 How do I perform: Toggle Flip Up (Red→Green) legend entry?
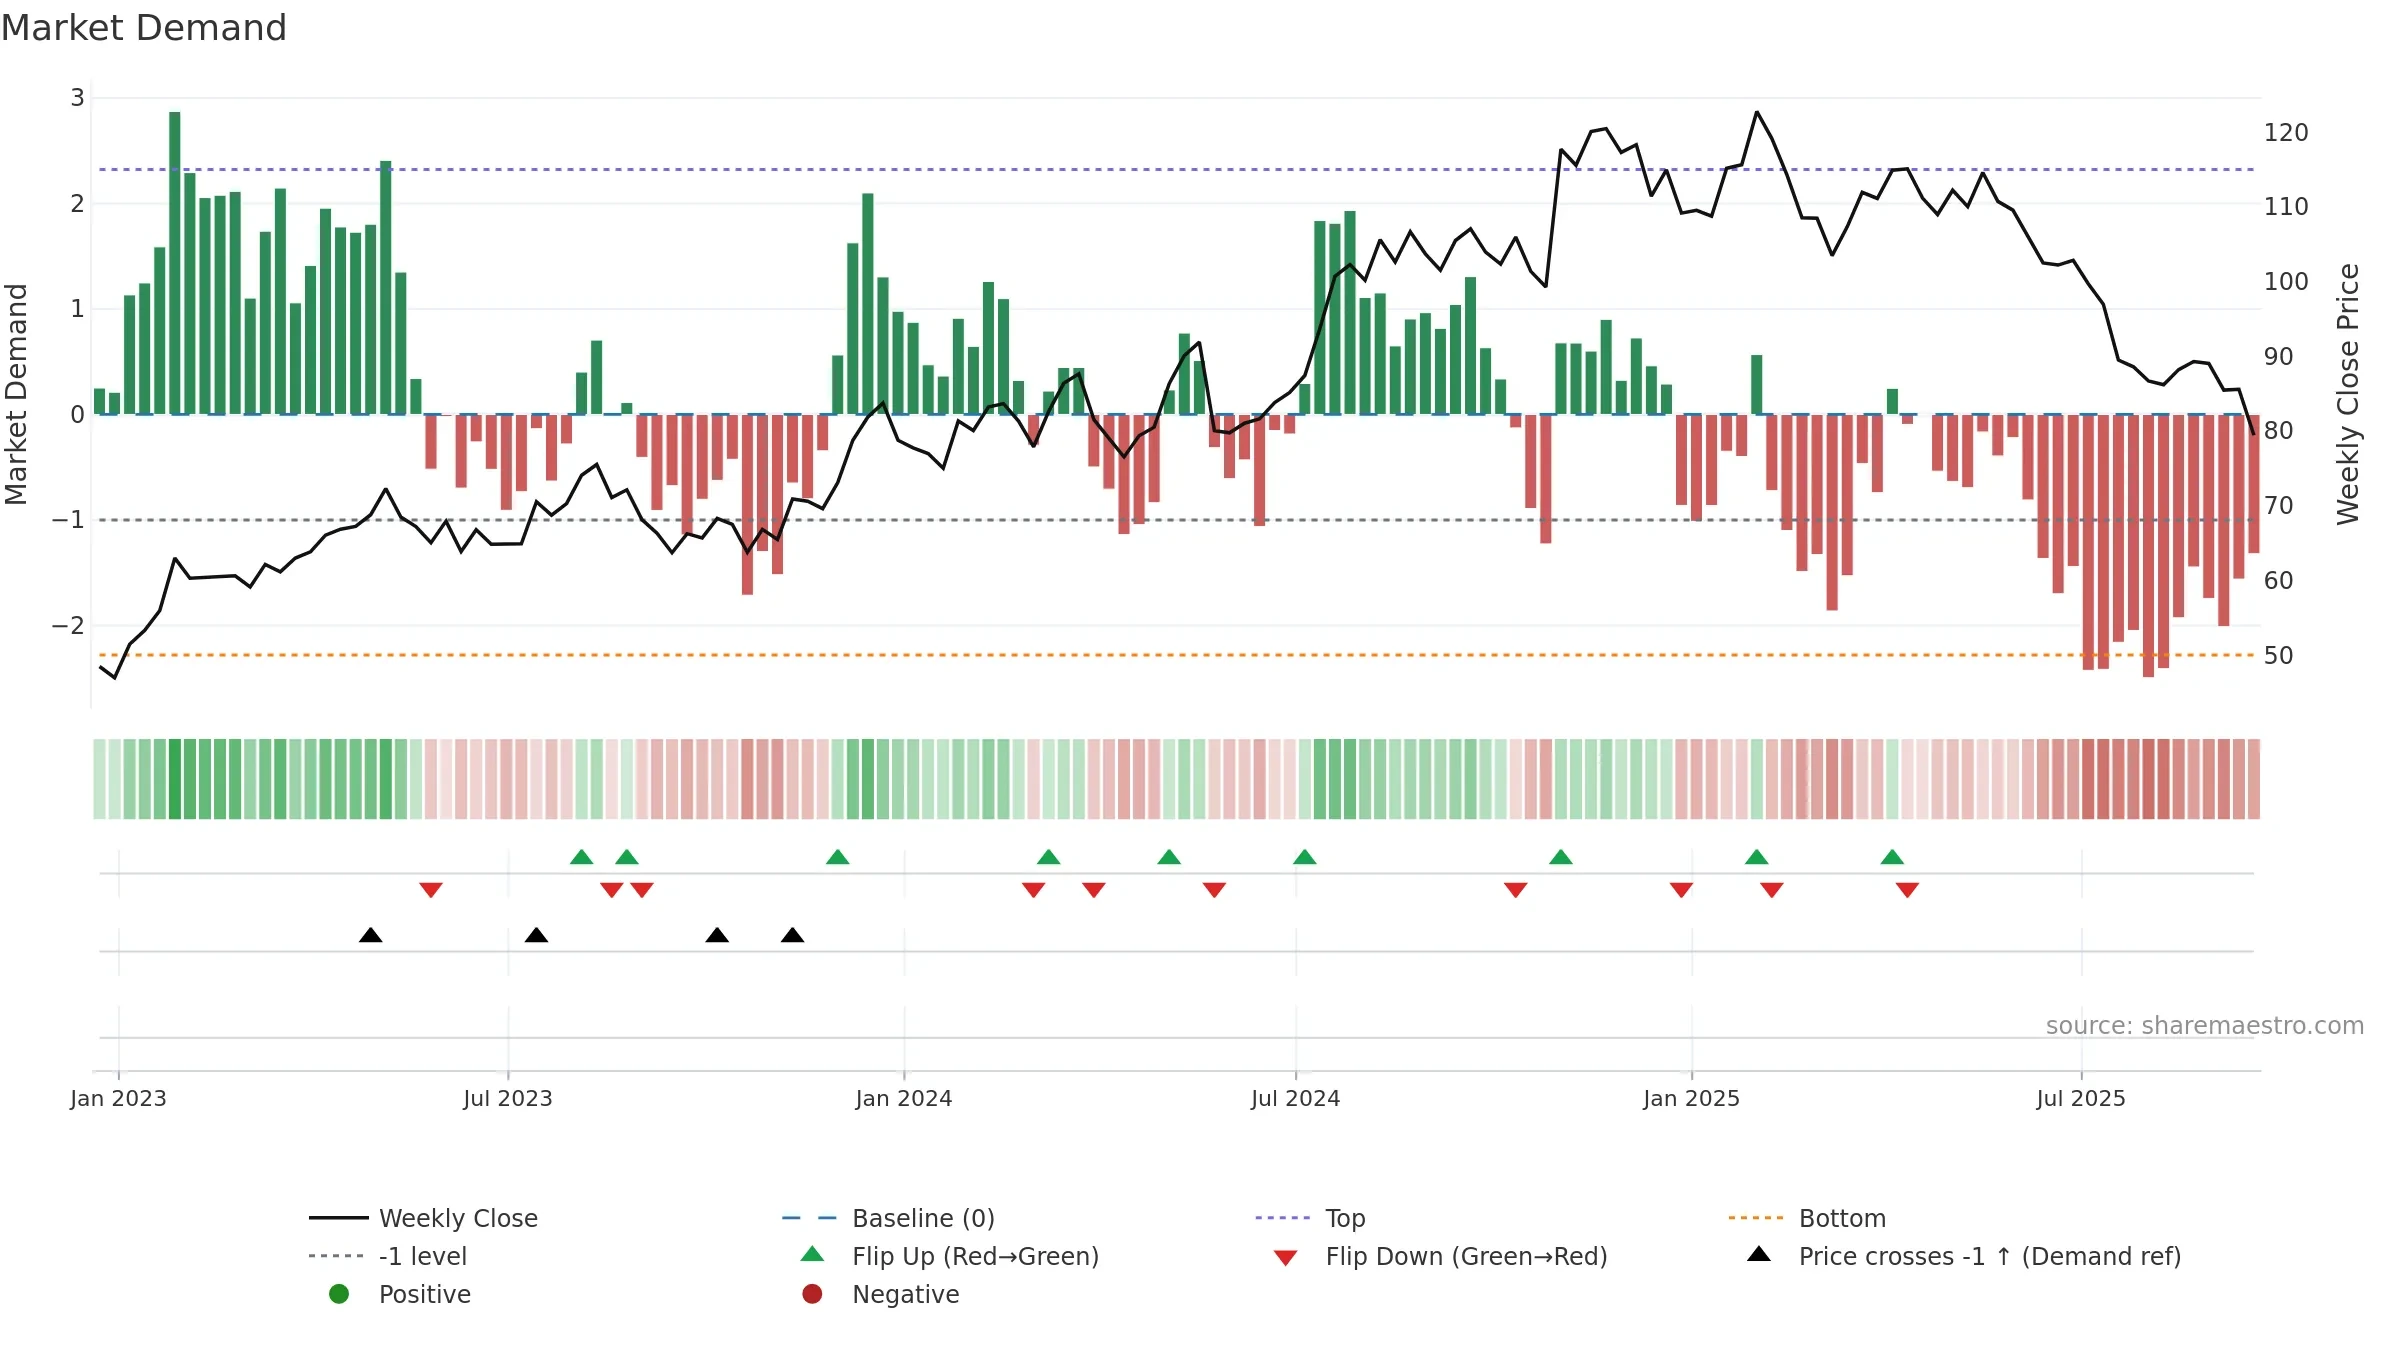tap(950, 1256)
